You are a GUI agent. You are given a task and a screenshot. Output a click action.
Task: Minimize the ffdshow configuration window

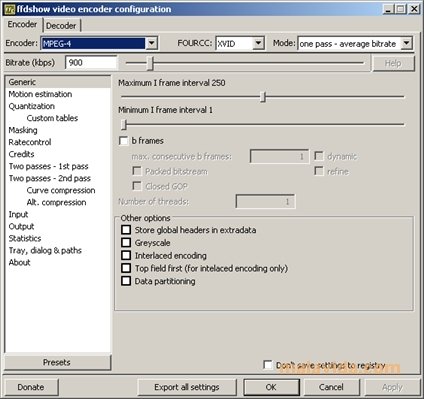point(388,9)
